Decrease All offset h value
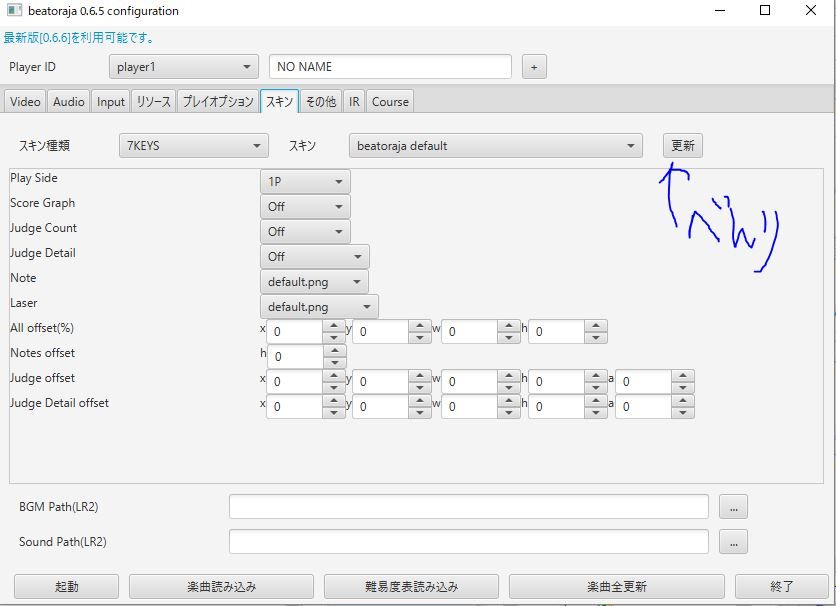 pyautogui.click(x=596, y=337)
